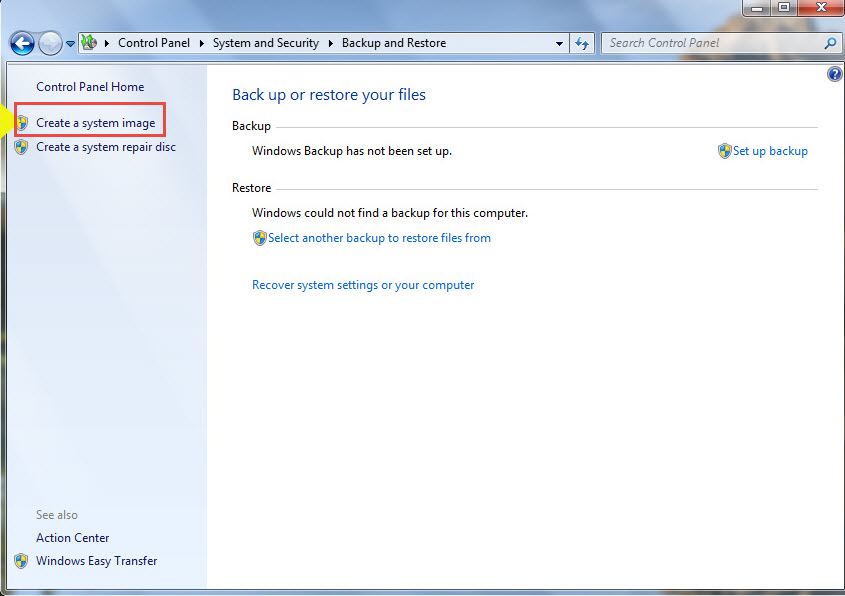Select another backup to restore files from

(x=379, y=238)
